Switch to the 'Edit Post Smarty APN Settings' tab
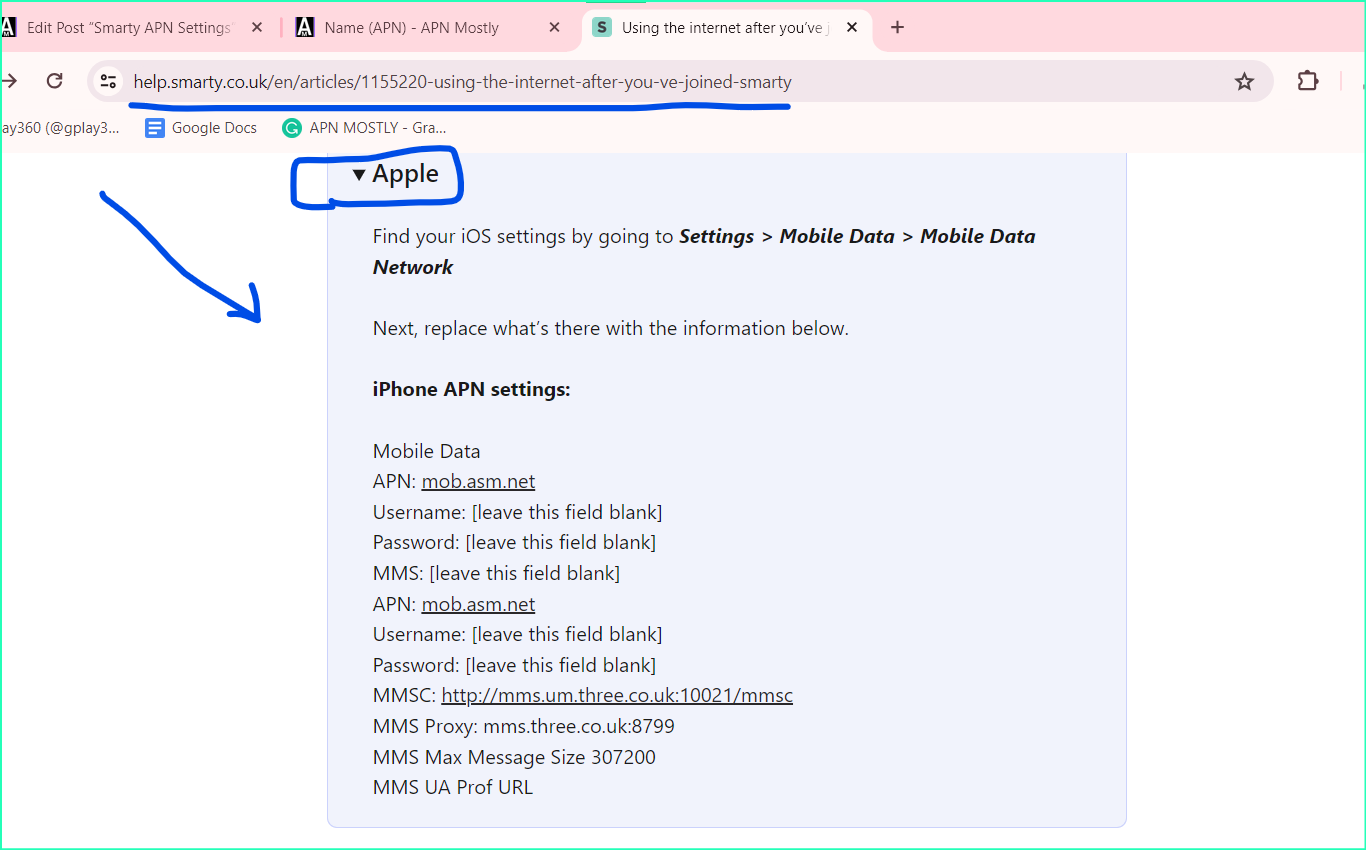Image resolution: width=1366 pixels, height=850 pixels. [130, 27]
